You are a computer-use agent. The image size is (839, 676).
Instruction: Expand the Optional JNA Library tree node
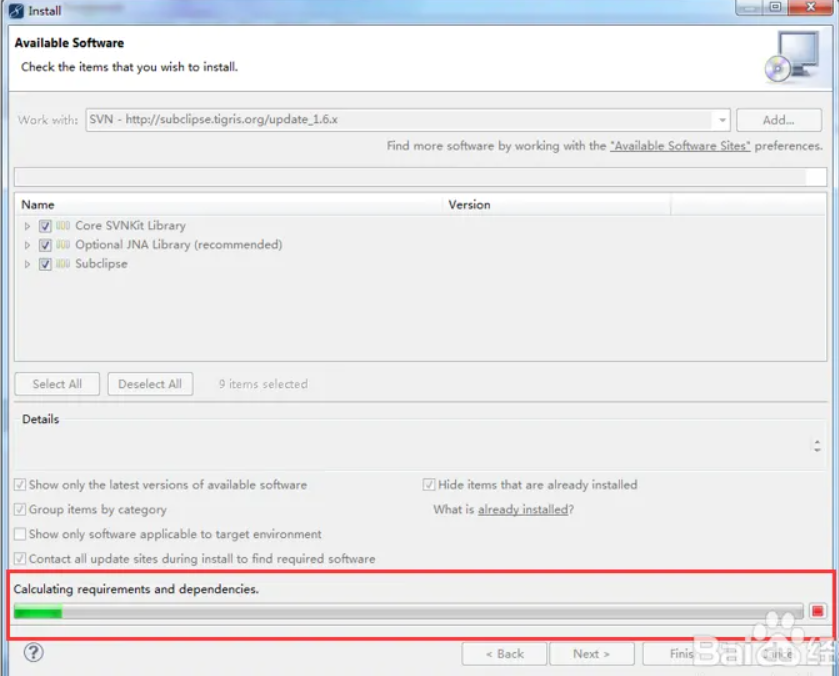(27, 245)
